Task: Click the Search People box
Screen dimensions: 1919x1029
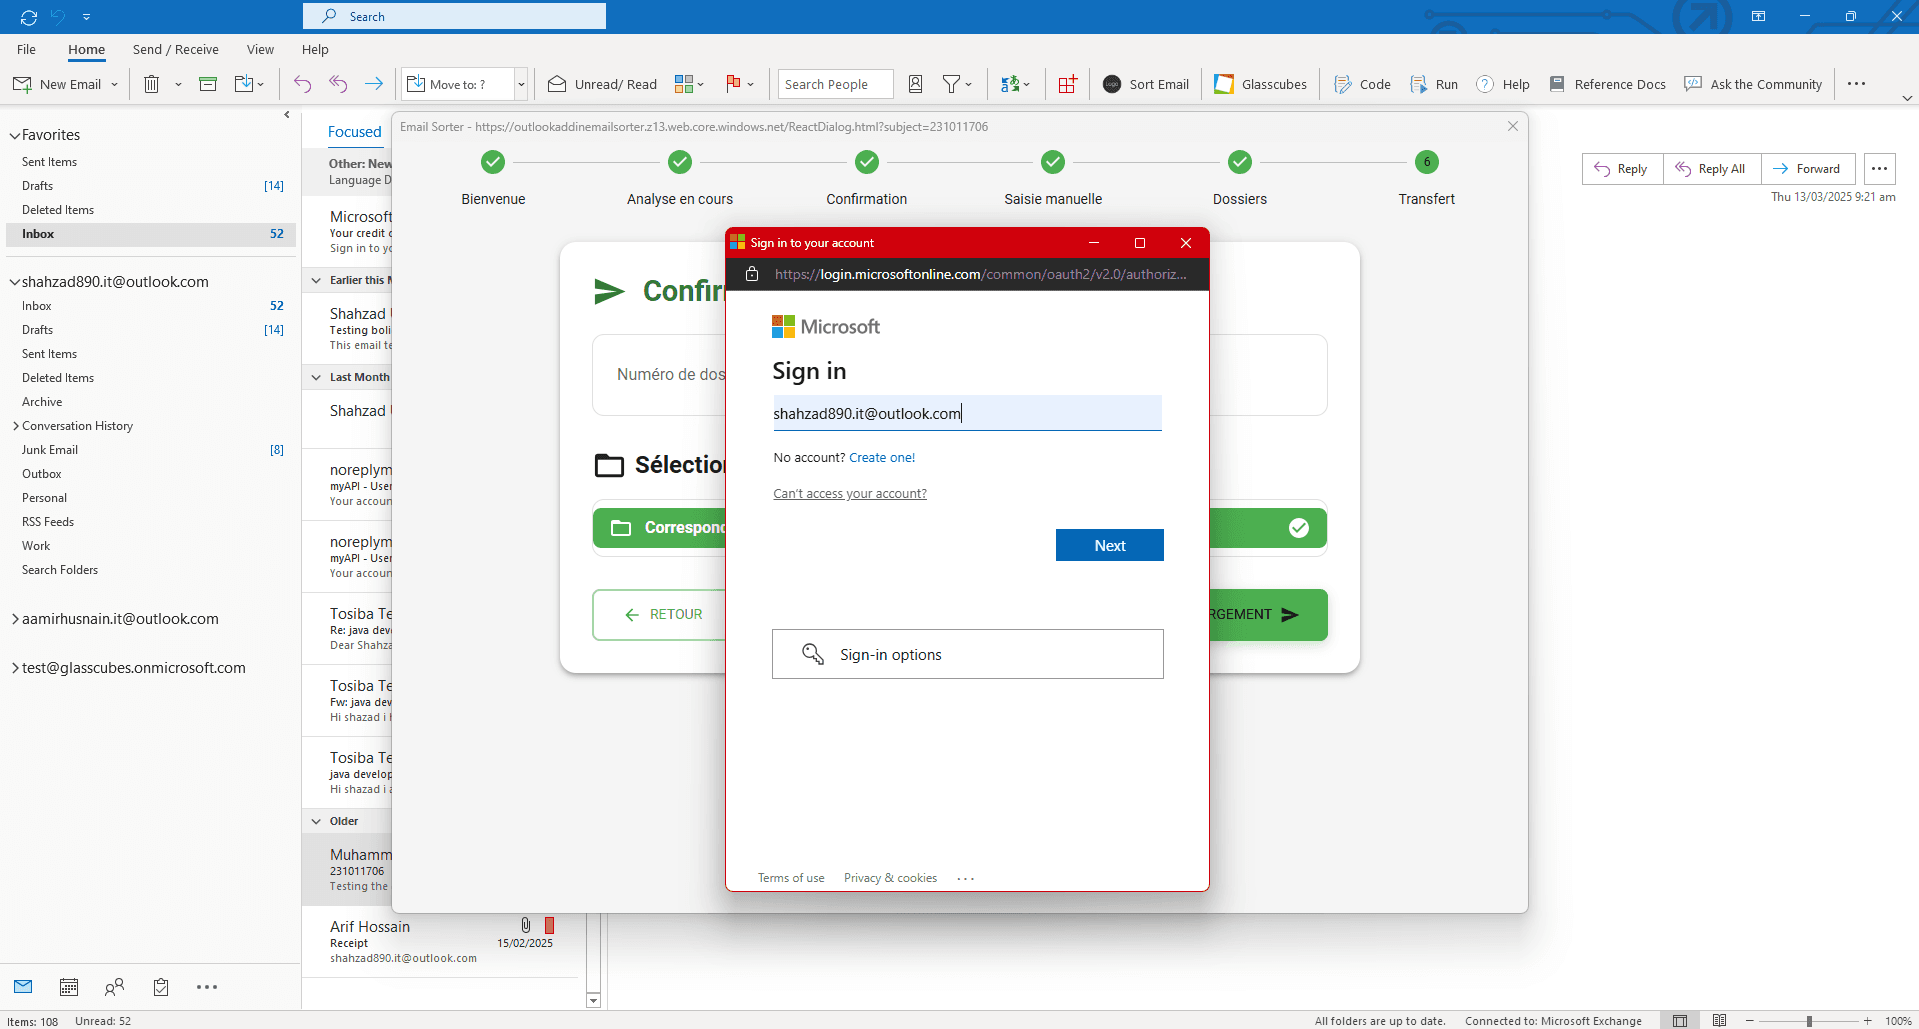Action: pyautogui.click(x=835, y=84)
